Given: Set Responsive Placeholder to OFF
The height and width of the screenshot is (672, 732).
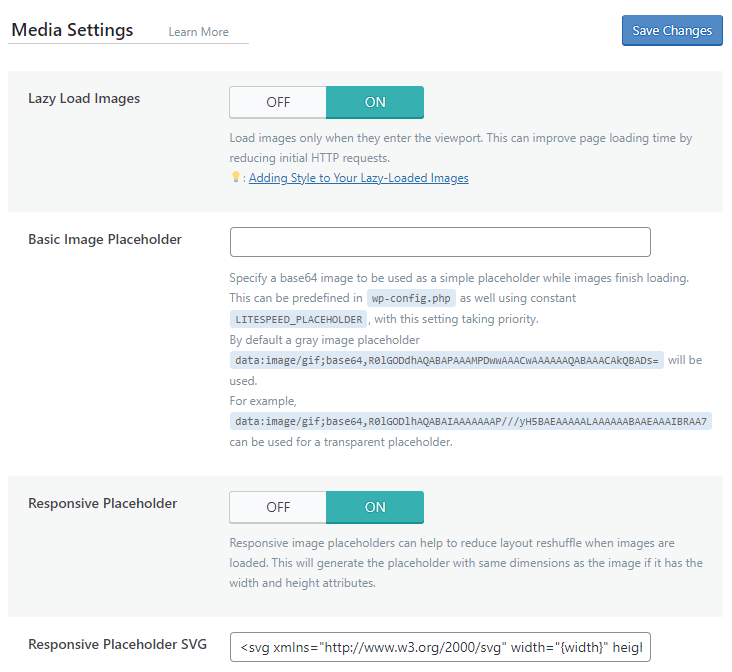Looking at the screenshot, I should 278,507.
